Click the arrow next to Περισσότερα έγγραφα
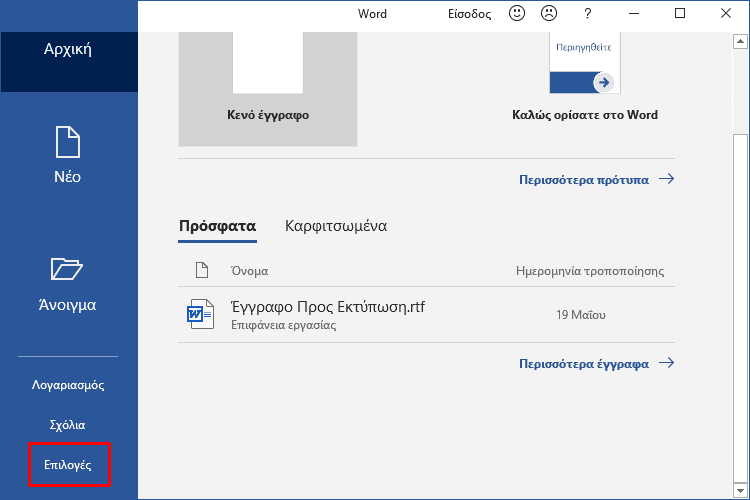This screenshot has width=750, height=500. pos(666,363)
